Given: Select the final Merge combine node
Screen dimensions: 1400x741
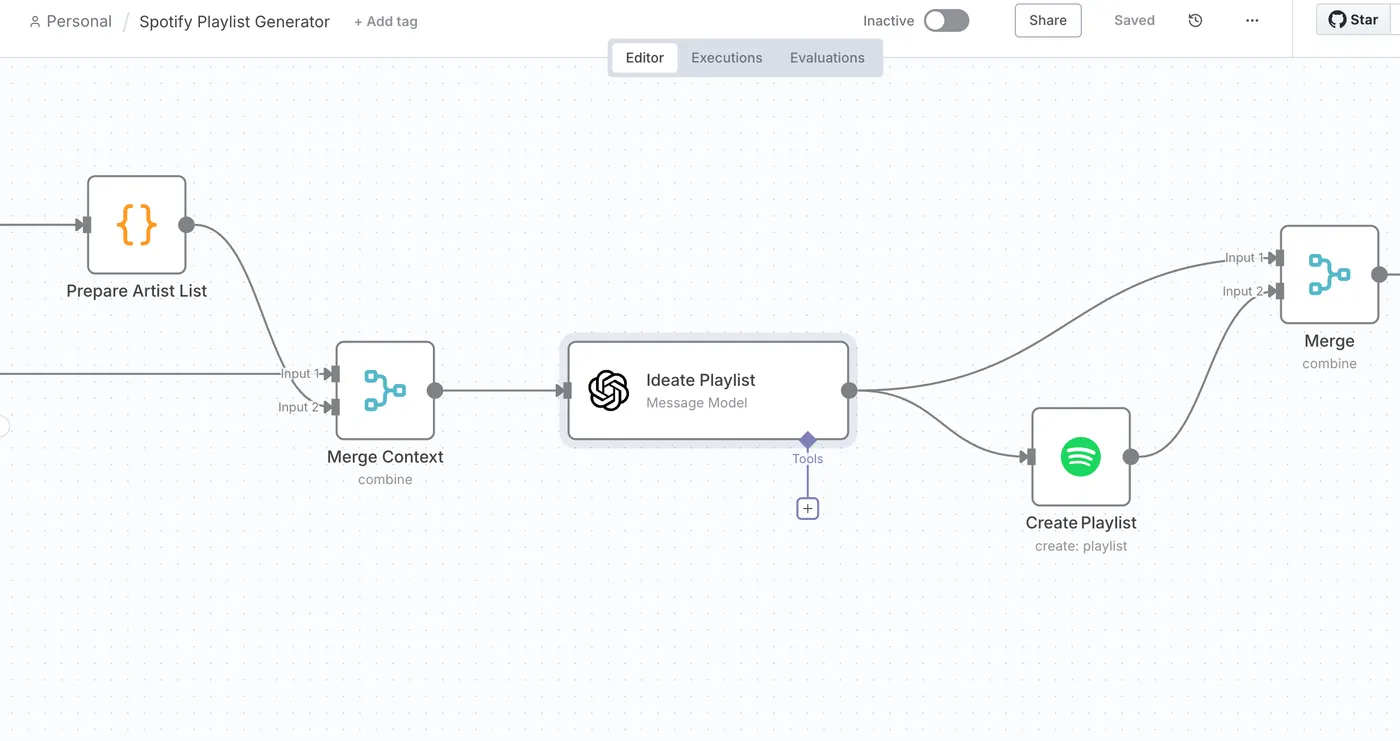Looking at the screenshot, I should (x=1329, y=274).
